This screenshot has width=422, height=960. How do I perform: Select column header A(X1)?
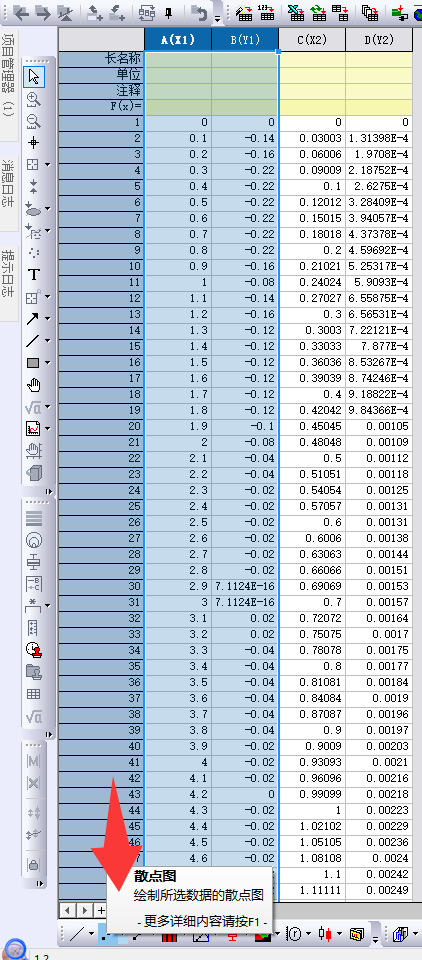pyautogui.click(x=178, y=40)
